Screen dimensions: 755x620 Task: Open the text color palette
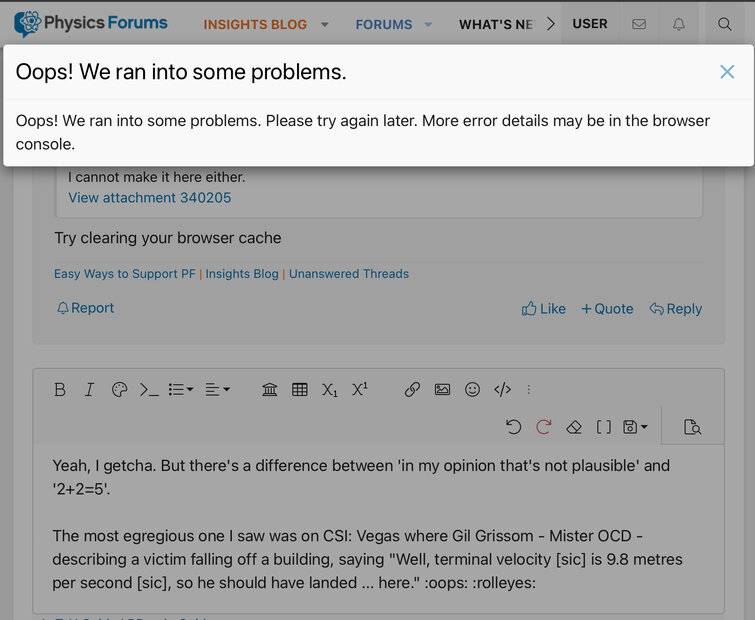coord(119,390)
